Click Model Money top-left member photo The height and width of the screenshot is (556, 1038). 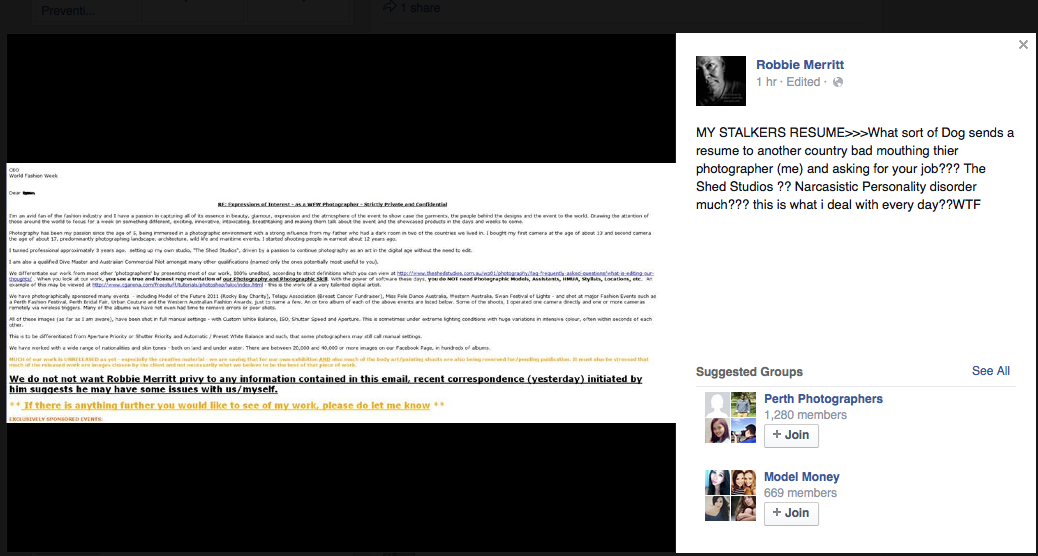click(x=717, y=482)
